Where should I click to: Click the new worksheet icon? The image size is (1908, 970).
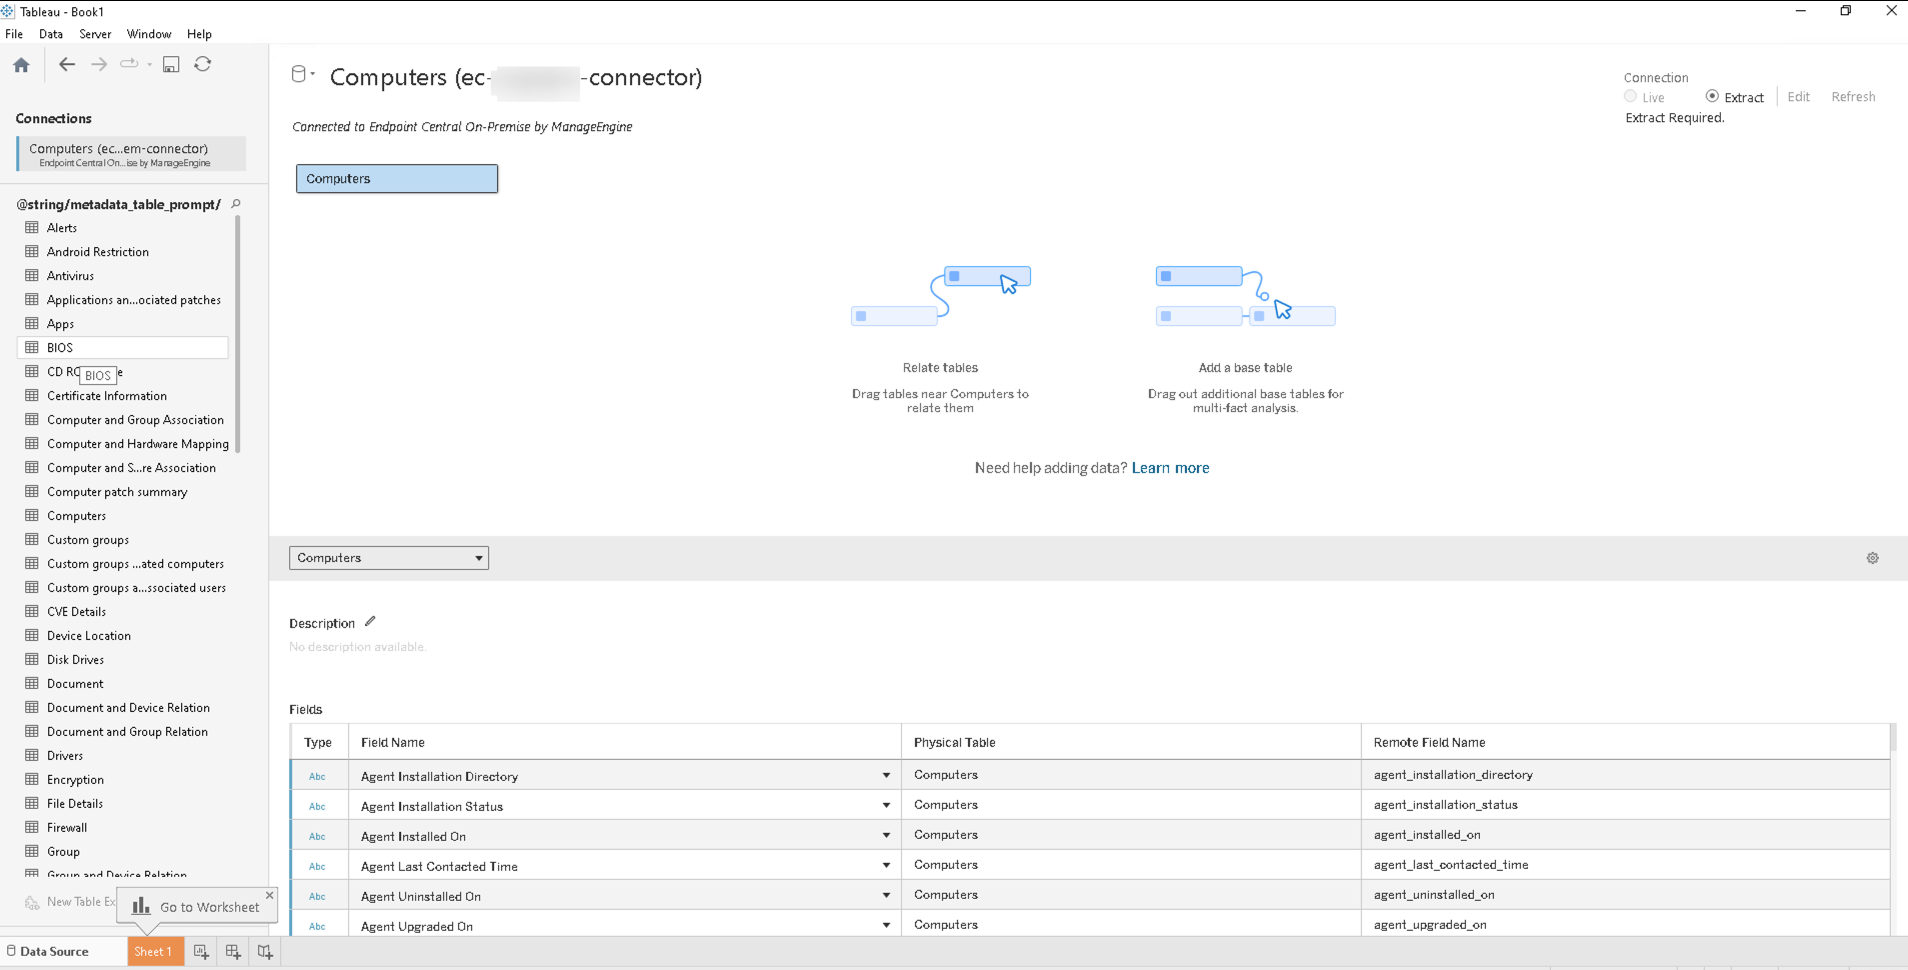tap(201, 952)
